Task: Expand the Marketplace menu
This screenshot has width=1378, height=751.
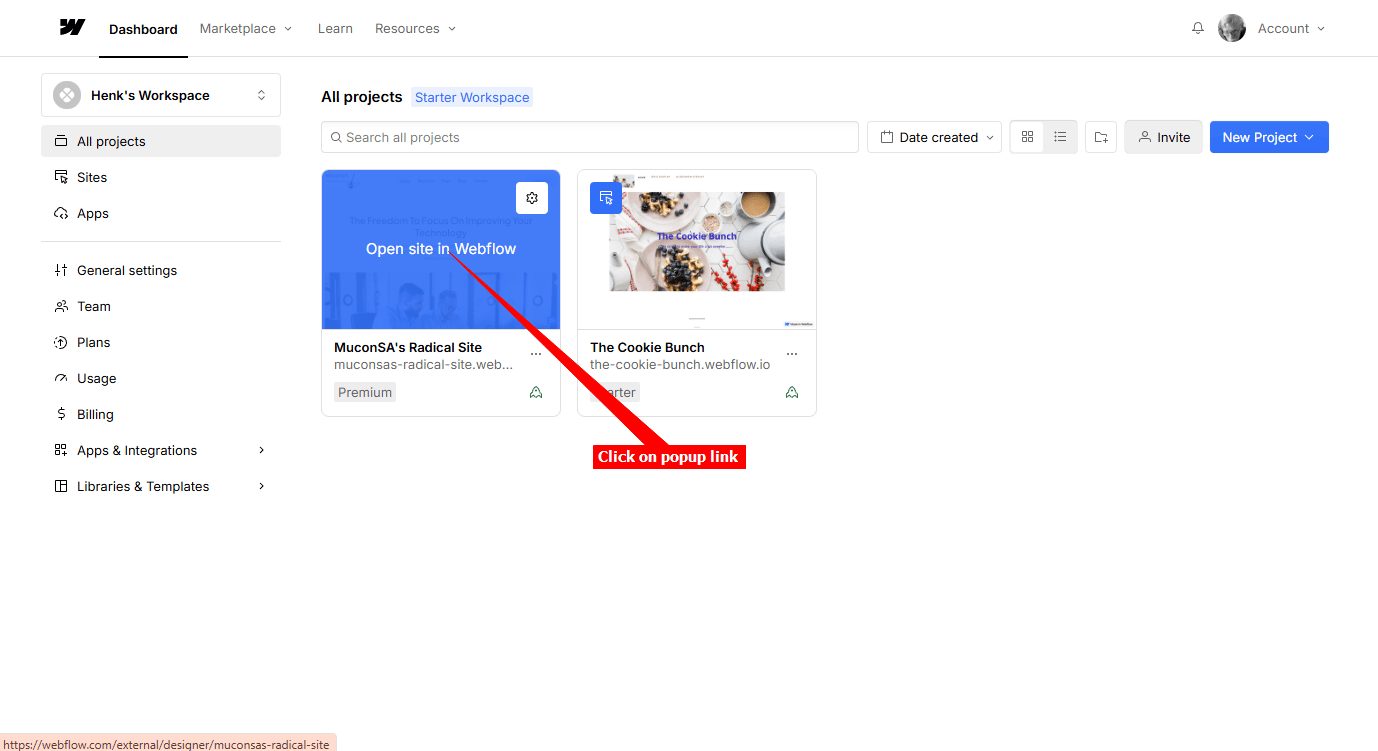Action: 246,28
